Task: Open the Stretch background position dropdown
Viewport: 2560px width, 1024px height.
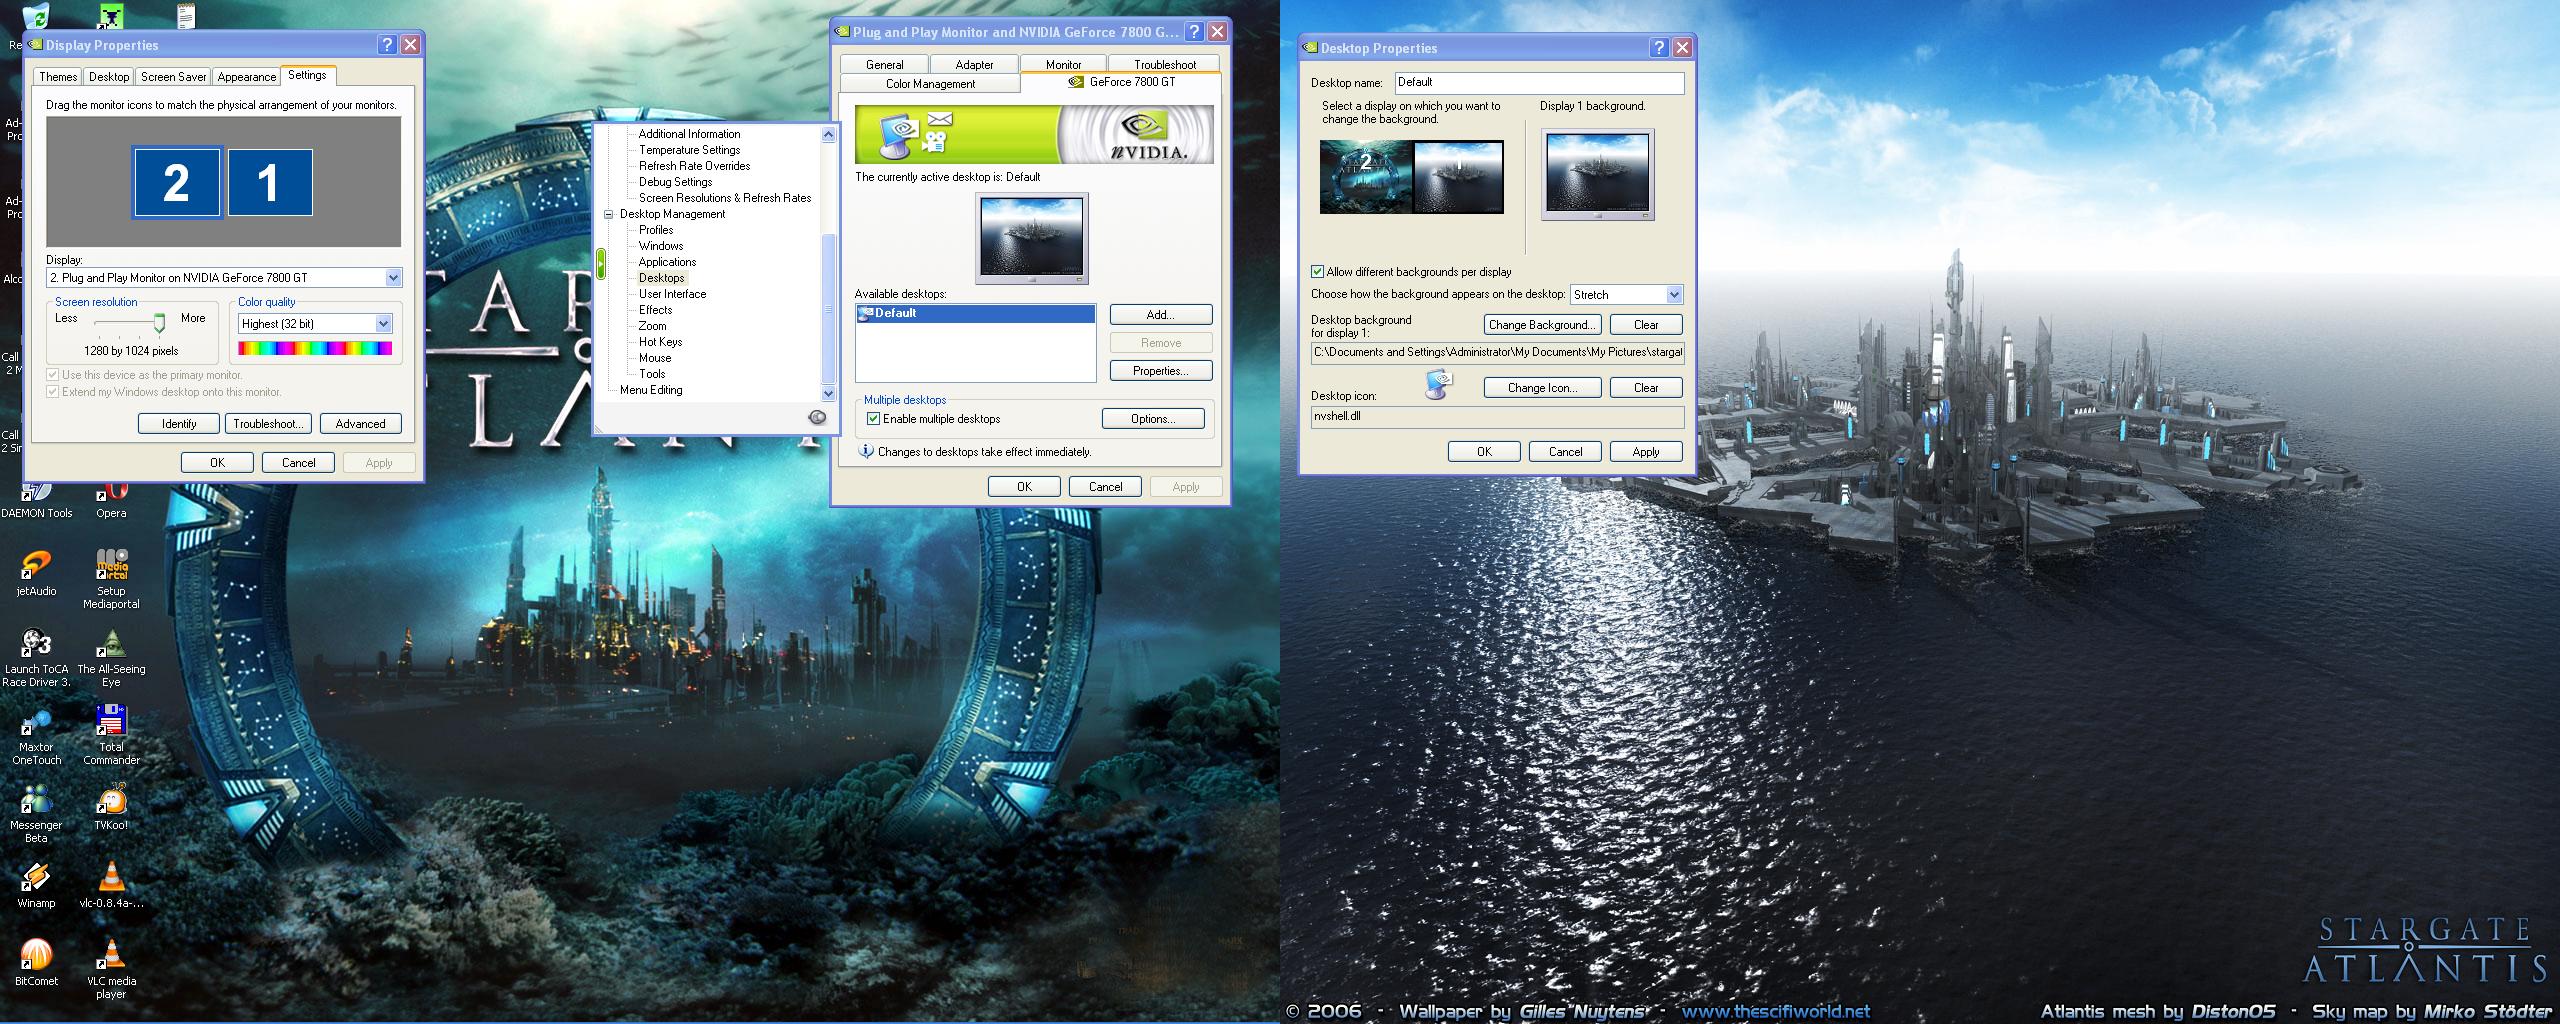Action: (1674, 295)
